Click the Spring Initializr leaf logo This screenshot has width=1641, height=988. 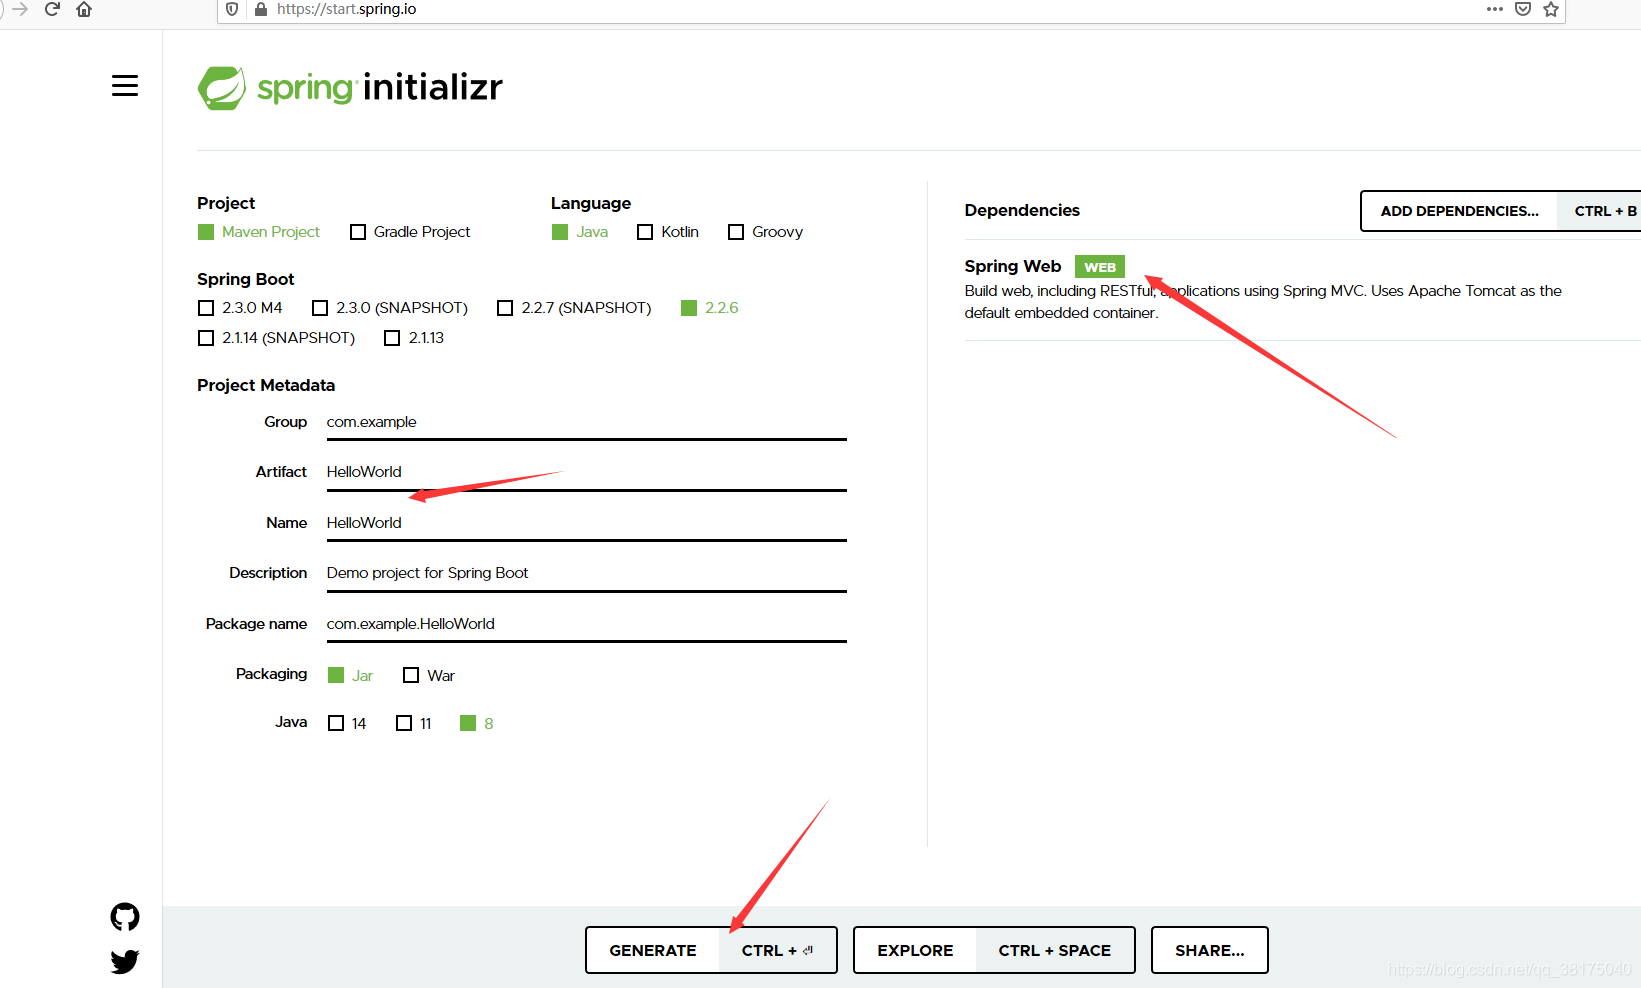(x=222, y=88)
